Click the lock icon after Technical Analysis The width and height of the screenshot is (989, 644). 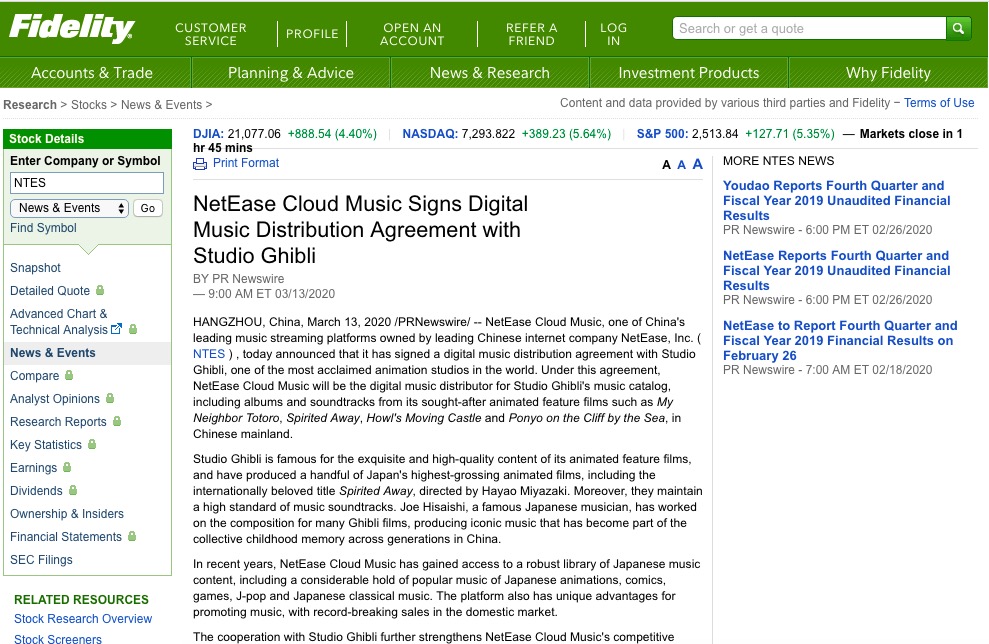click(132, 329)
